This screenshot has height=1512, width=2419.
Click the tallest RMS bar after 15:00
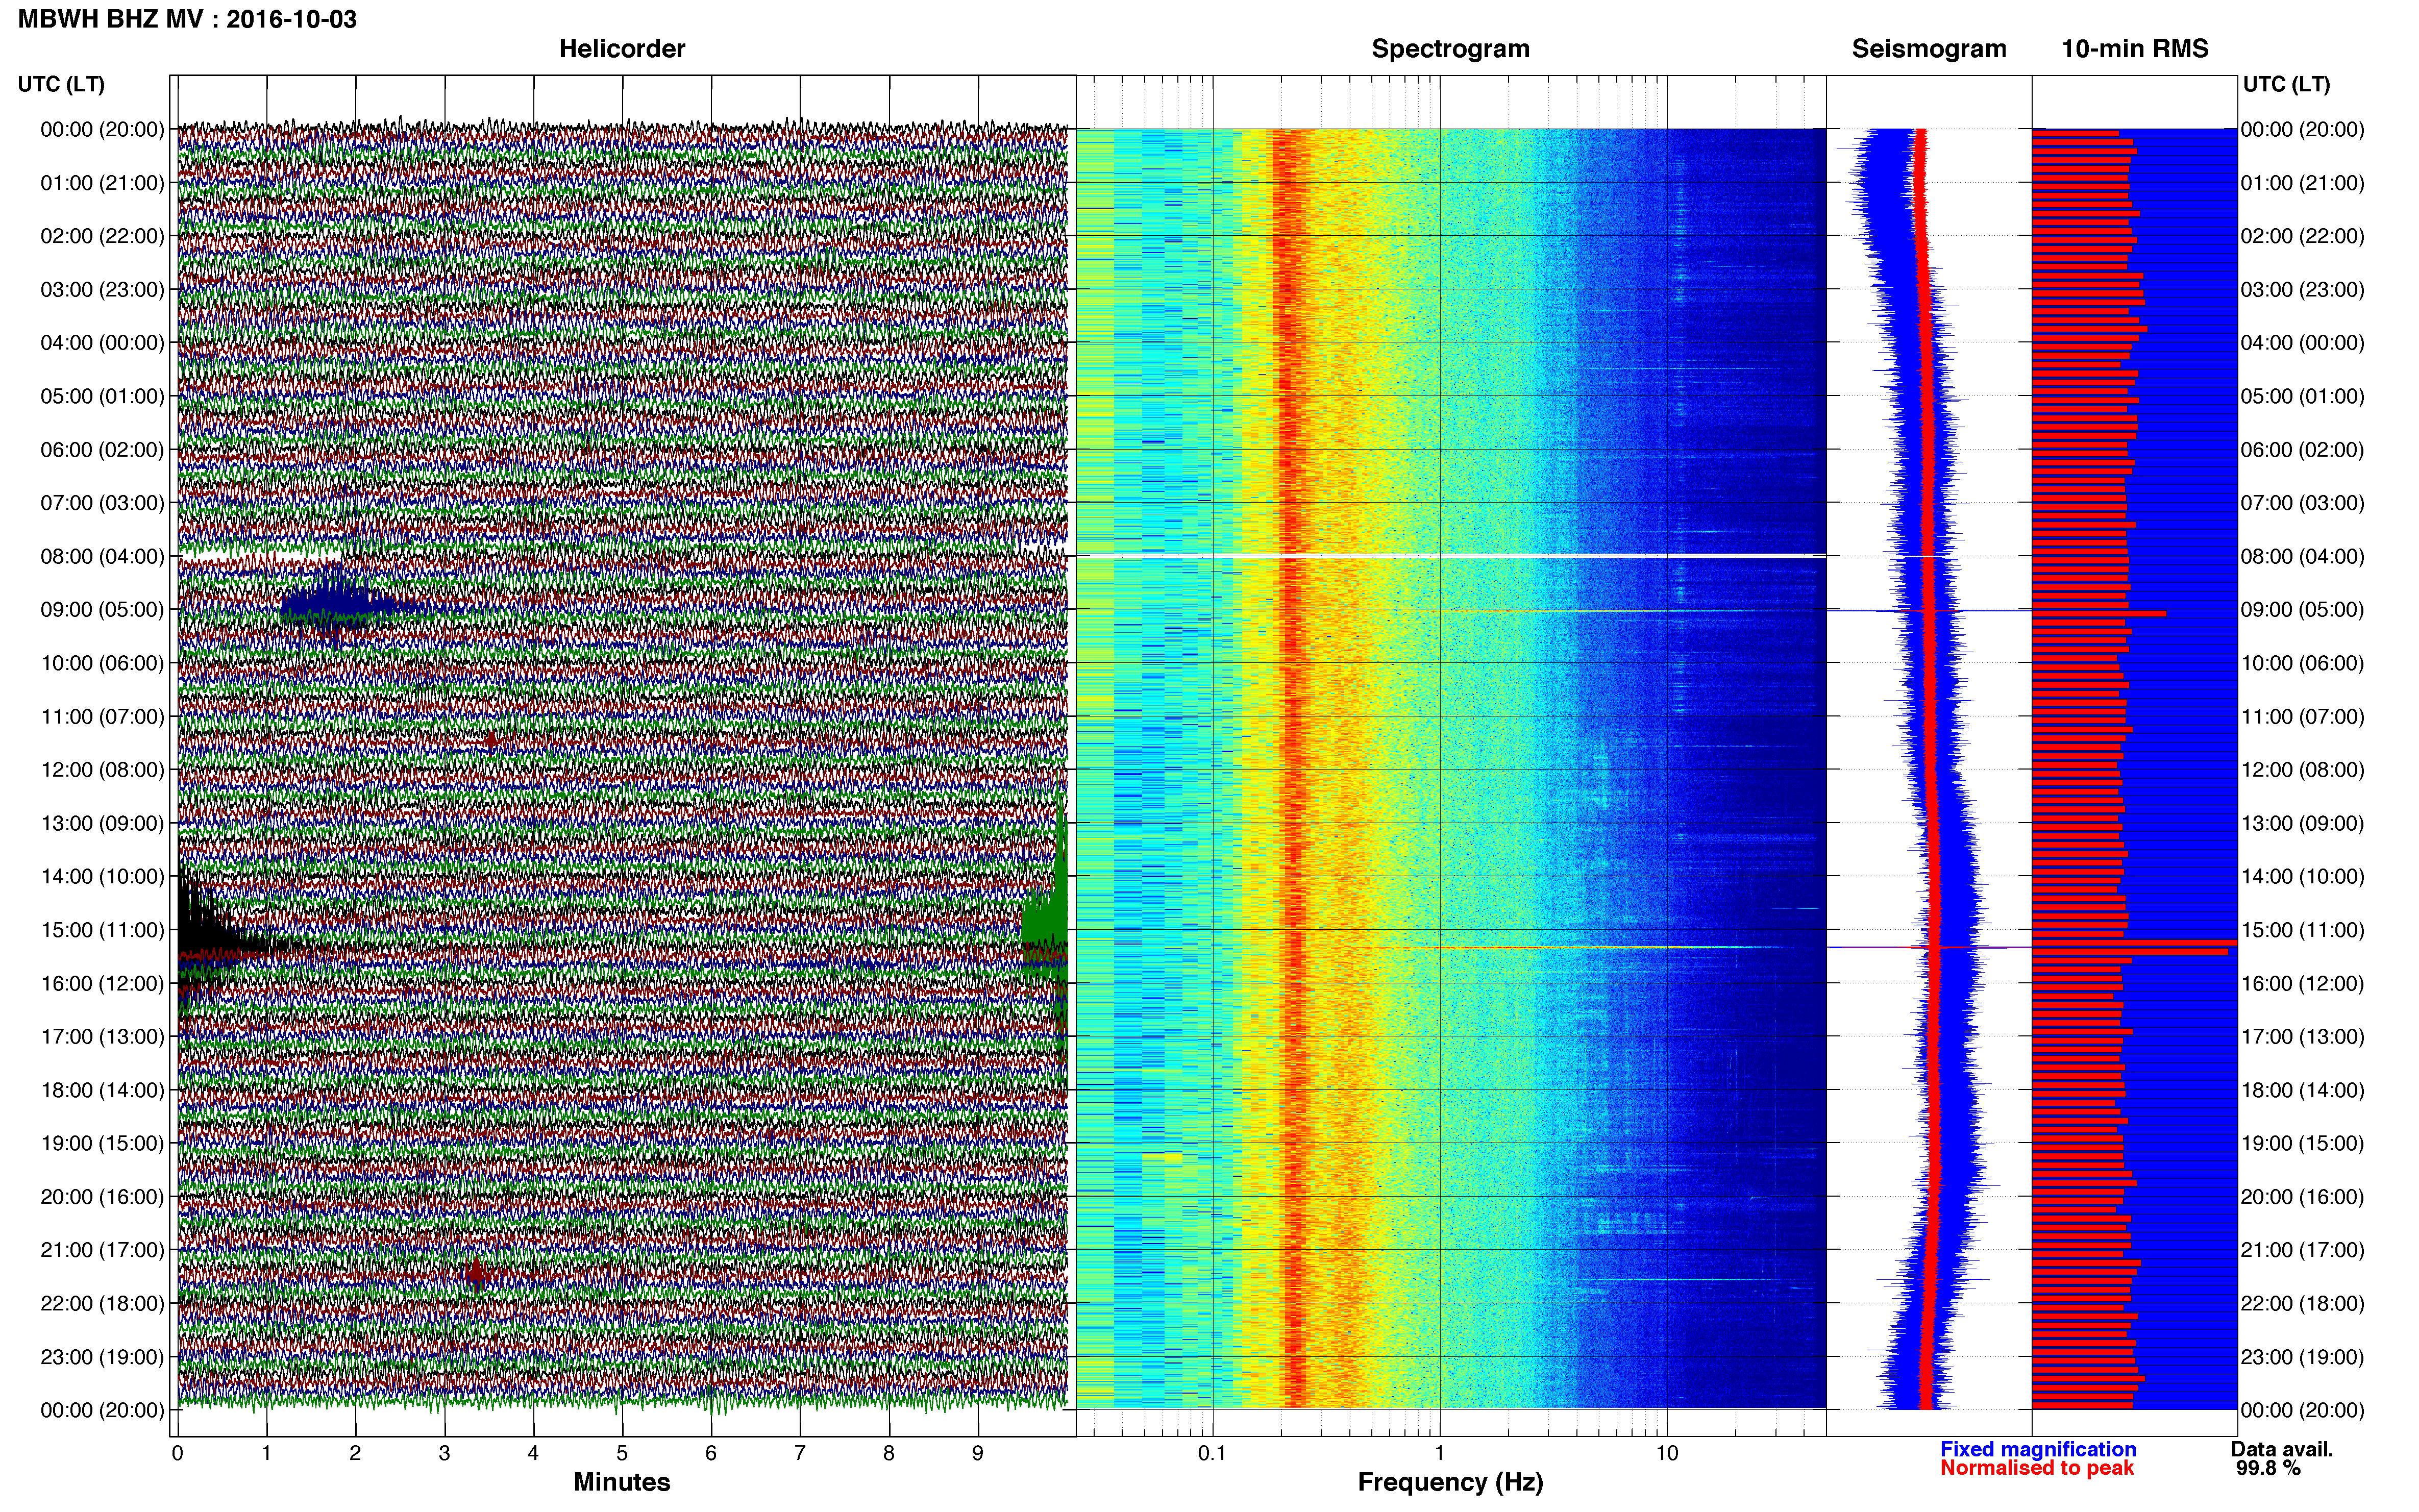(x=2134, y=942)
